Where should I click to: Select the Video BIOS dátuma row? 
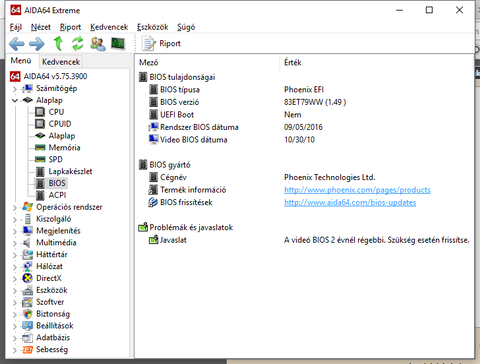point(304,140)
